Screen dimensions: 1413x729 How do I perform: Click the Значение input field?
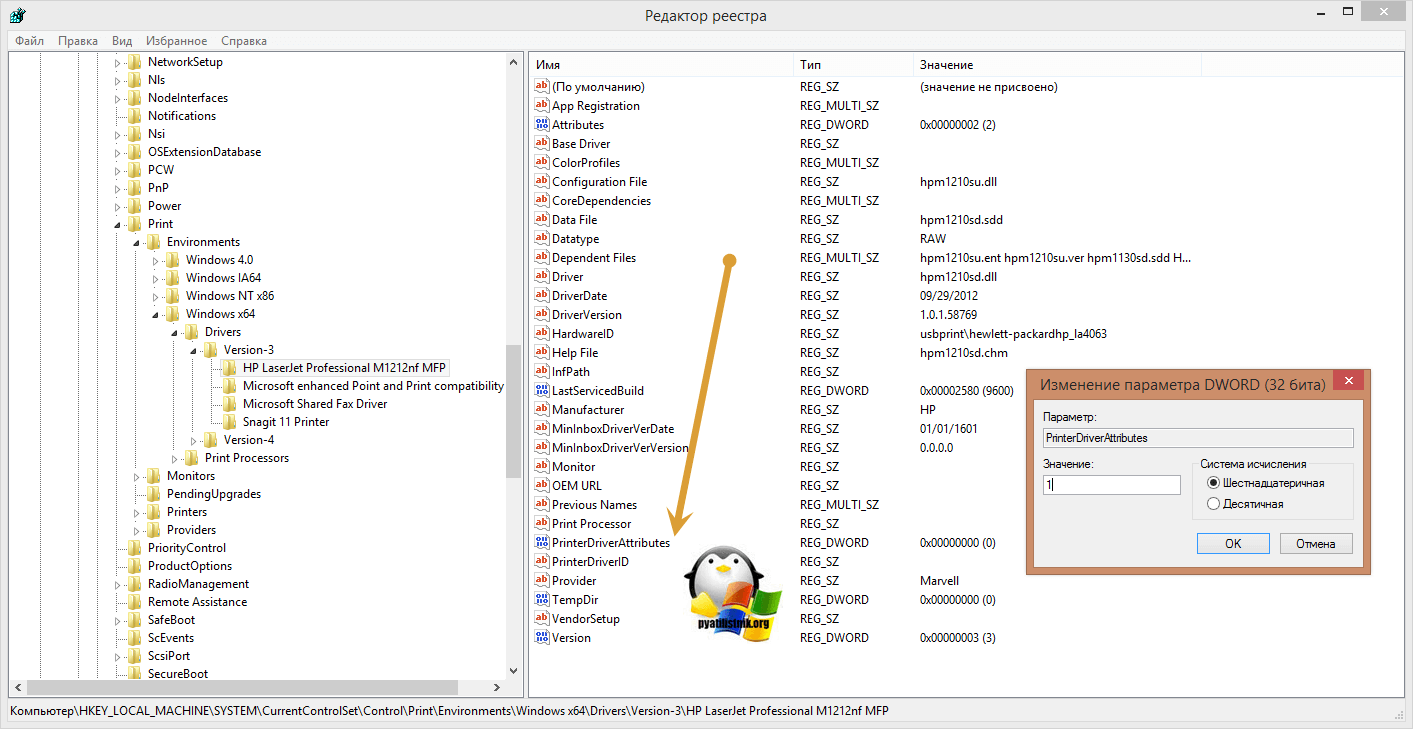1111,485
